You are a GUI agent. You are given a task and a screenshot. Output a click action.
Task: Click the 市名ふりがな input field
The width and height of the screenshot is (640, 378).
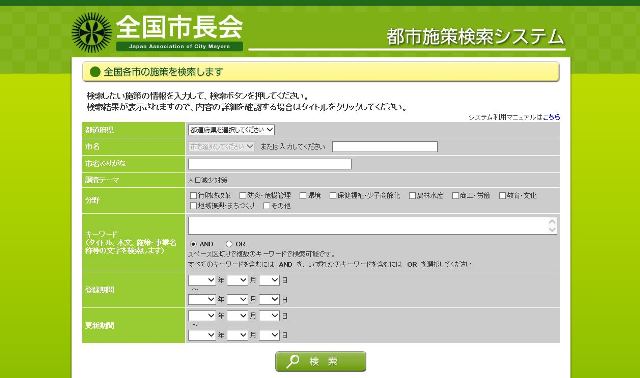coord(270,164)
